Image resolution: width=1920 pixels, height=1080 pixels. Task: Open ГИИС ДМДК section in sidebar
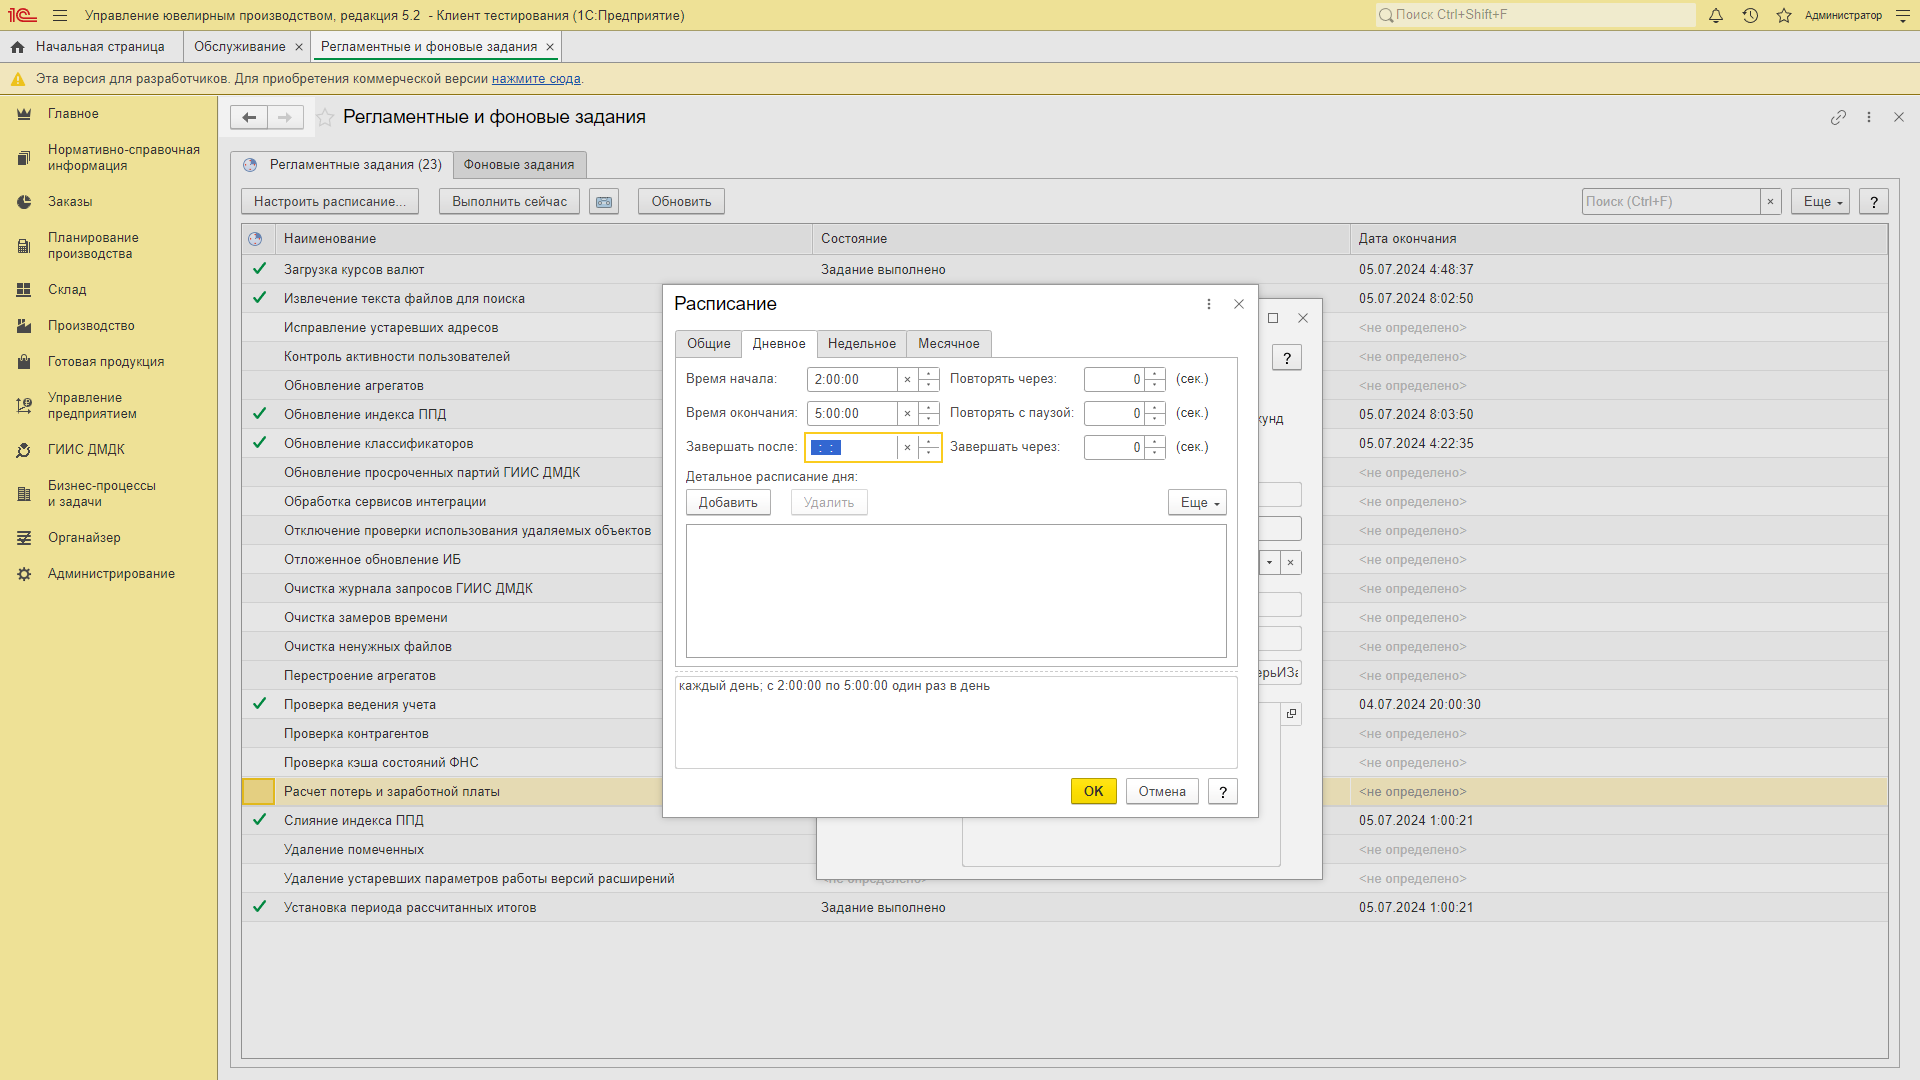click(108, 450)
